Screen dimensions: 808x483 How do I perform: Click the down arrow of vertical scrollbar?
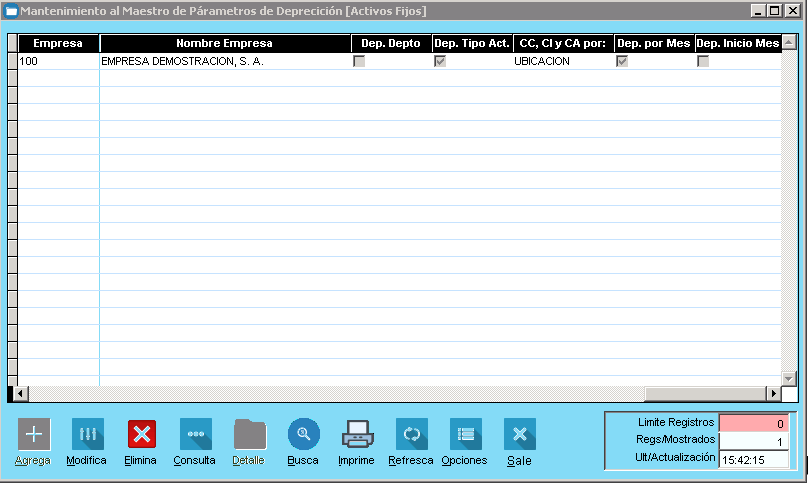coord(789,378)
